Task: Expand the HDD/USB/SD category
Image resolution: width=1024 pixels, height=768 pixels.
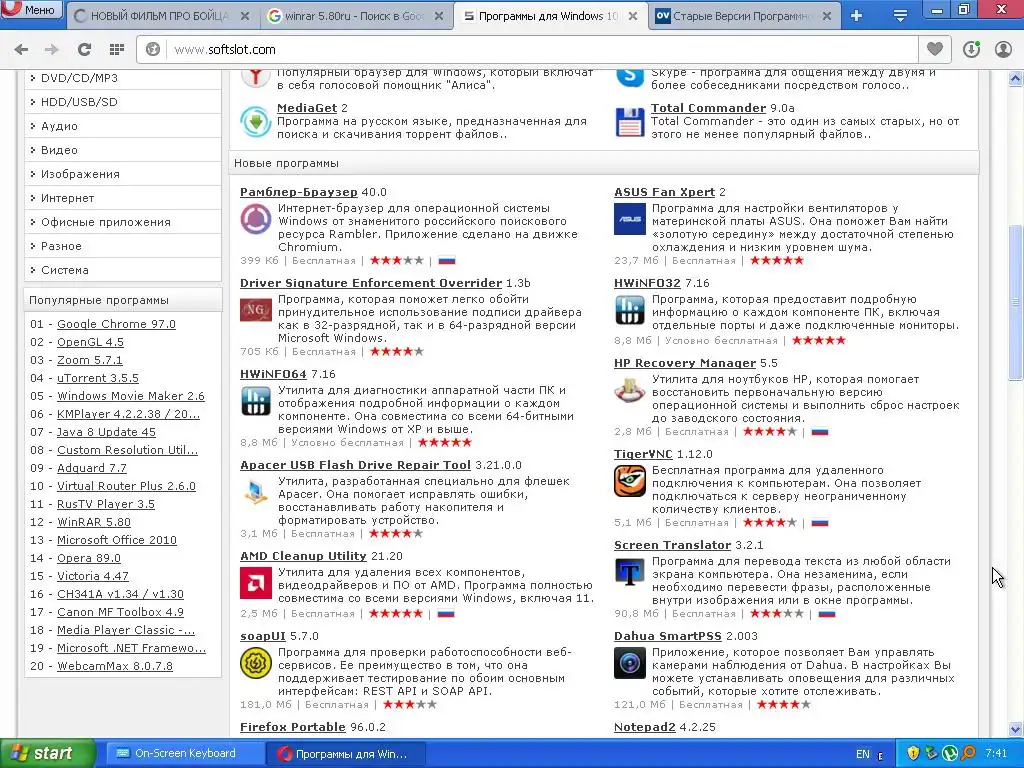Action: click(x=123, y=102)
